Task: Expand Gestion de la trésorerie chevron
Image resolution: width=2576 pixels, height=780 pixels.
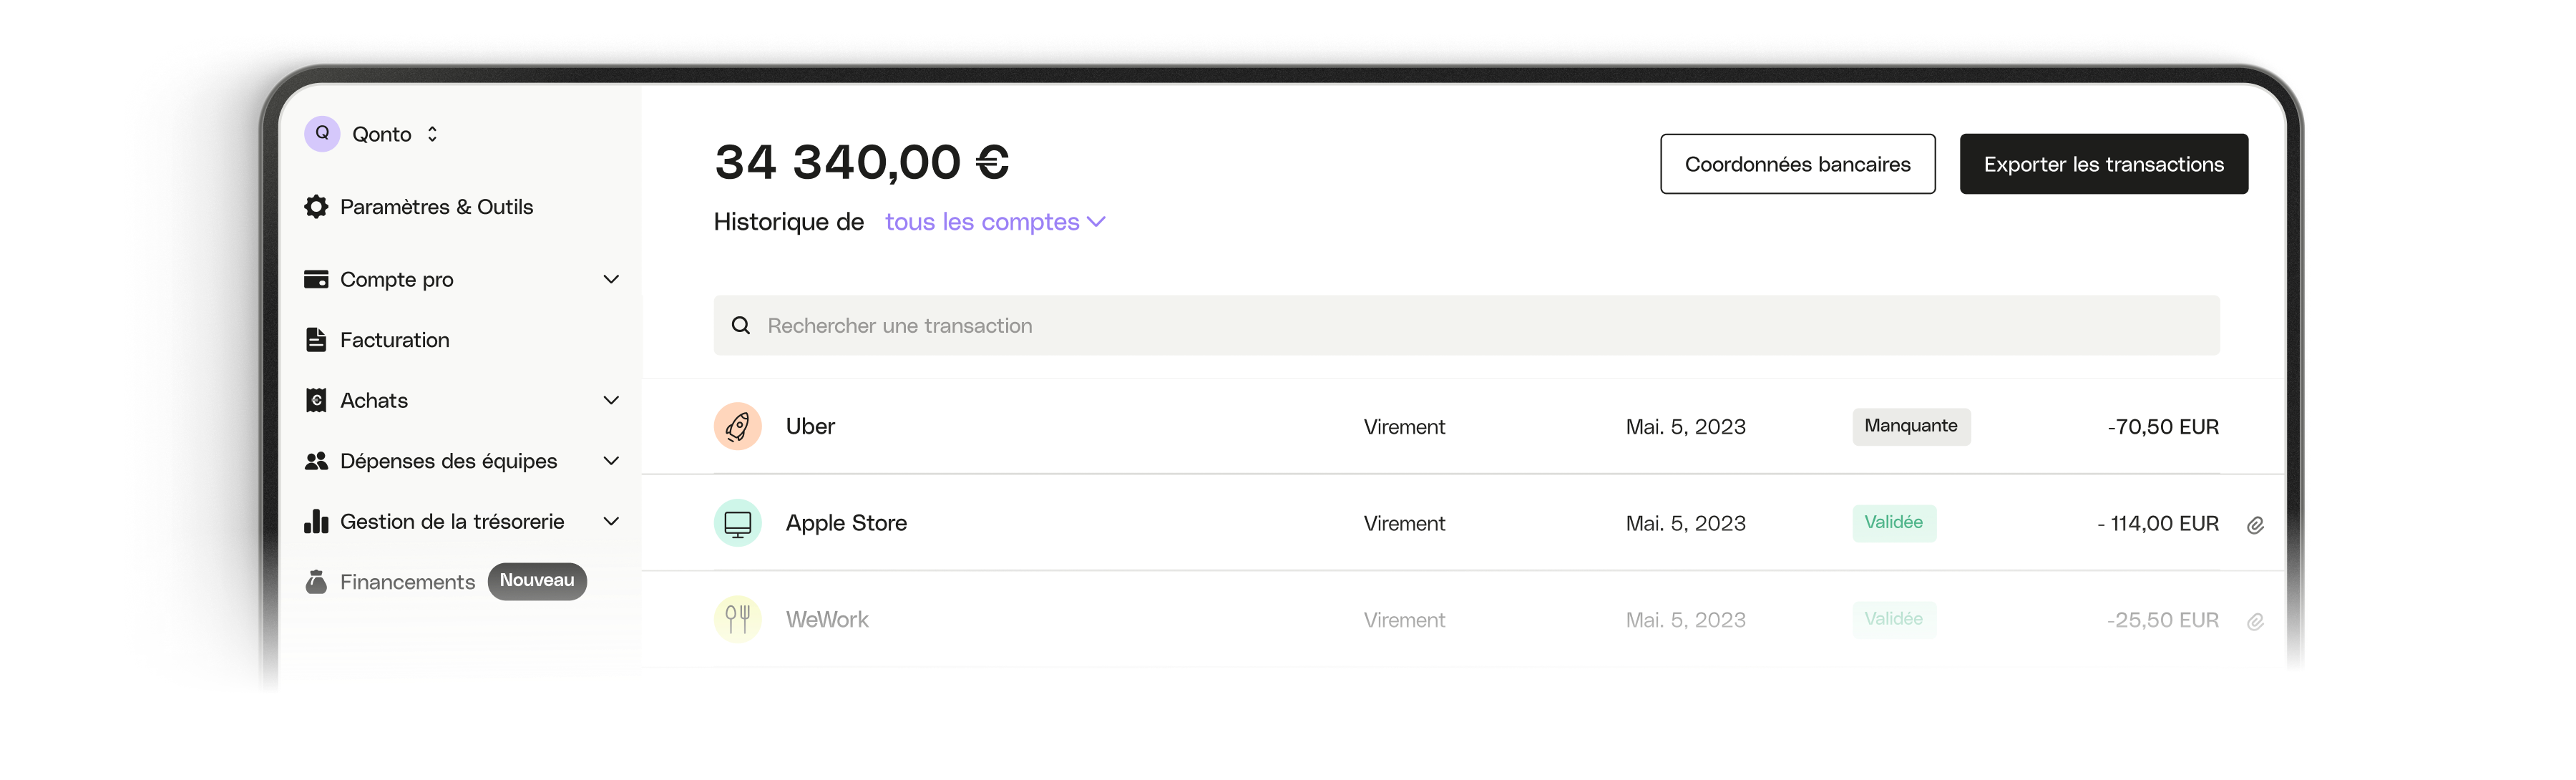Action: 611,522
